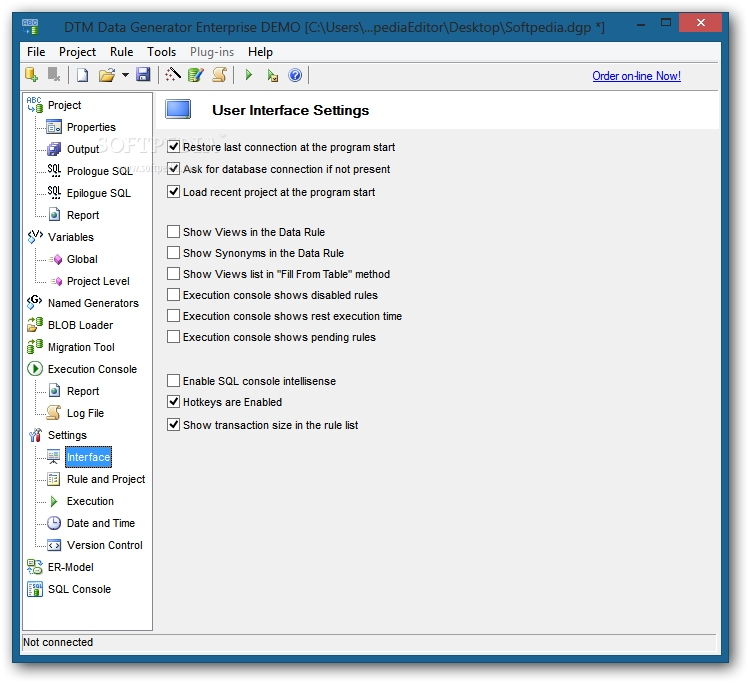749x683 pixels.
Task: Save the project with the floppy disk icon
Action: pyautogui.click(x=143, y=75)
